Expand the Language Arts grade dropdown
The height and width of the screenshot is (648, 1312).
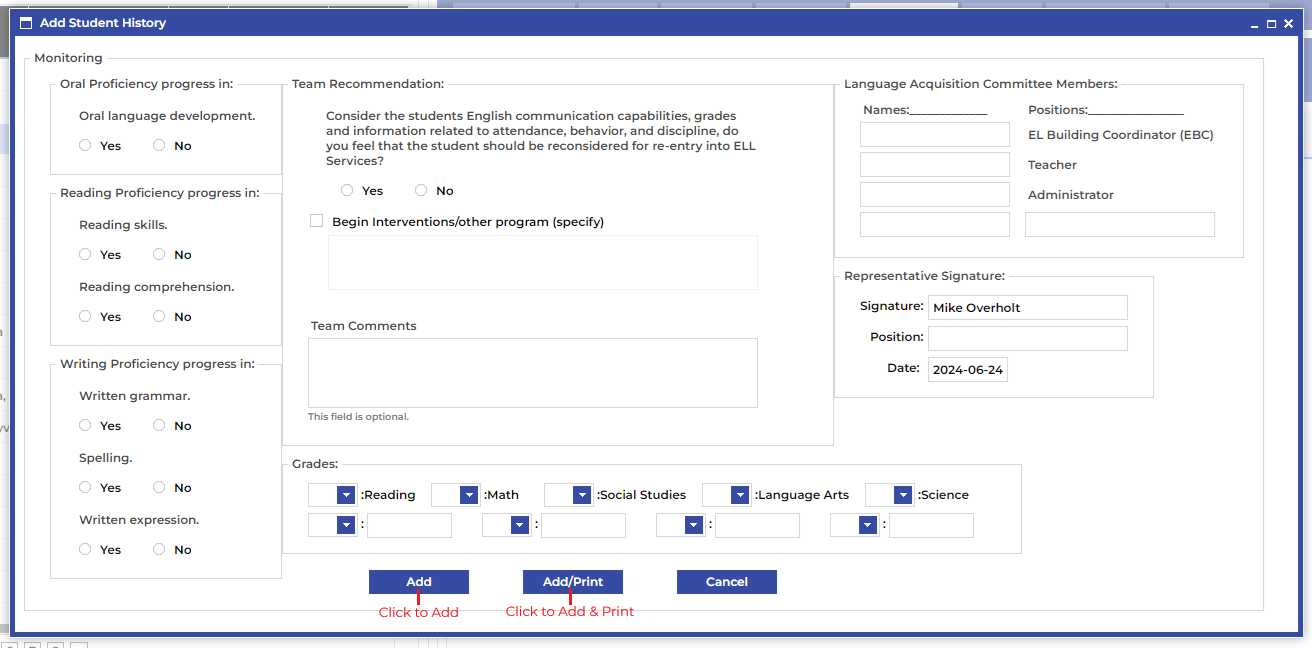pos(740,495)
